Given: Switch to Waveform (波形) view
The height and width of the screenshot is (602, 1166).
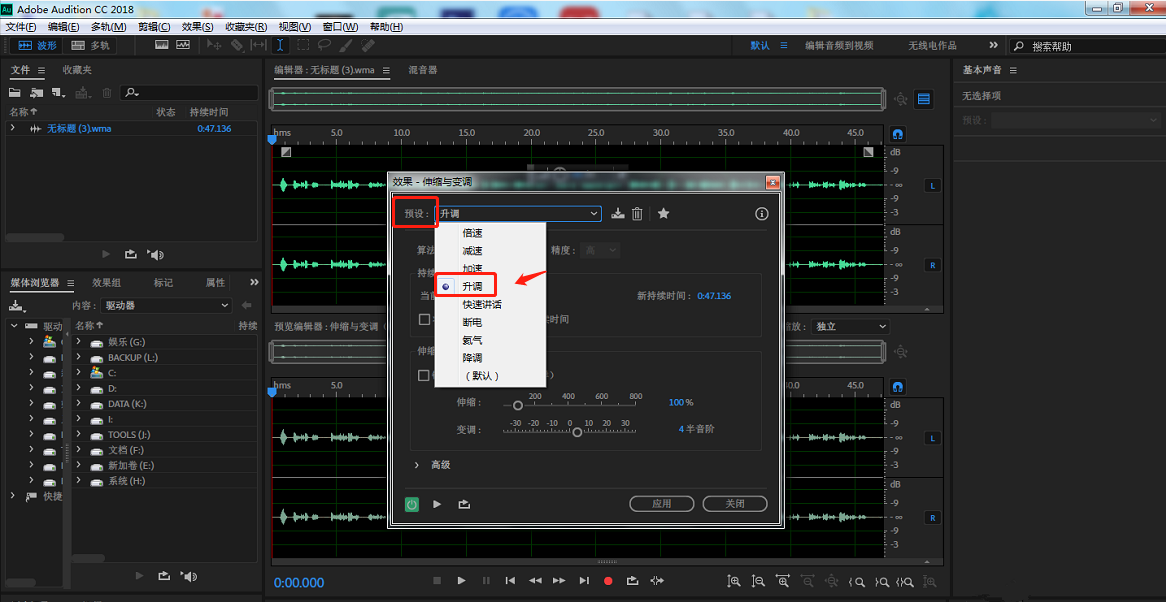Looking at the screenshot, I should pos(37,45).
